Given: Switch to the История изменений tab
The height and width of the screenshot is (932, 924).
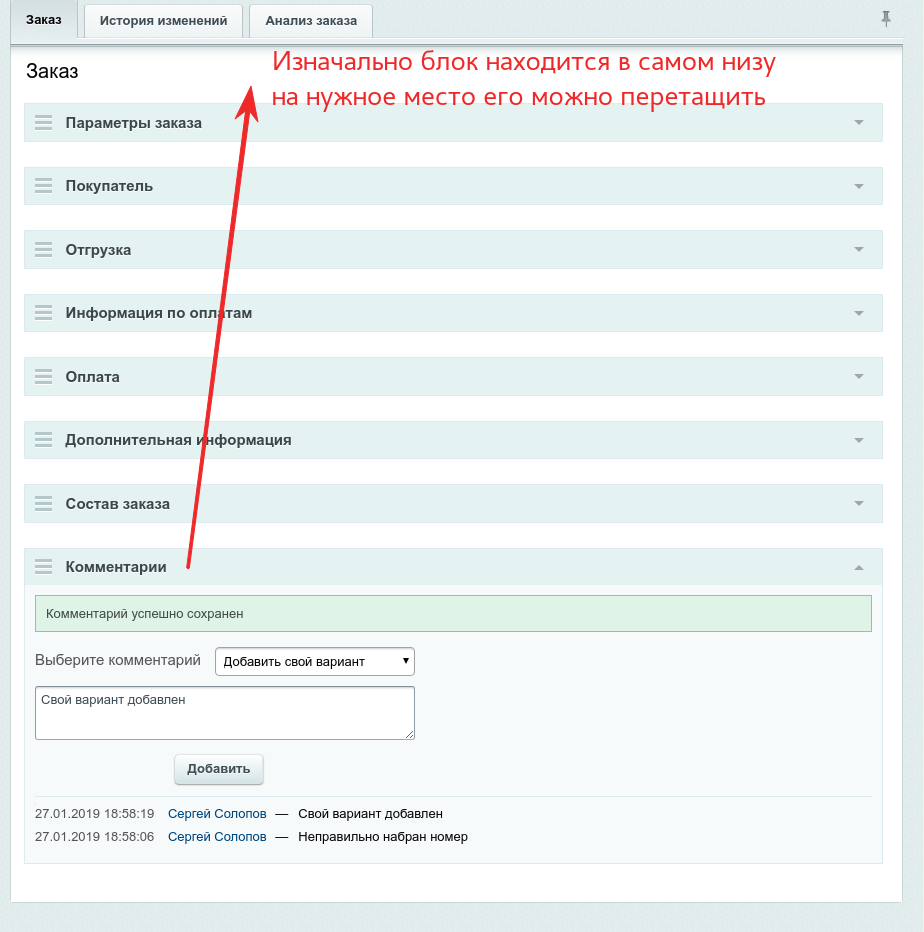Looking at the screenshot, I should tap(162, 20).
